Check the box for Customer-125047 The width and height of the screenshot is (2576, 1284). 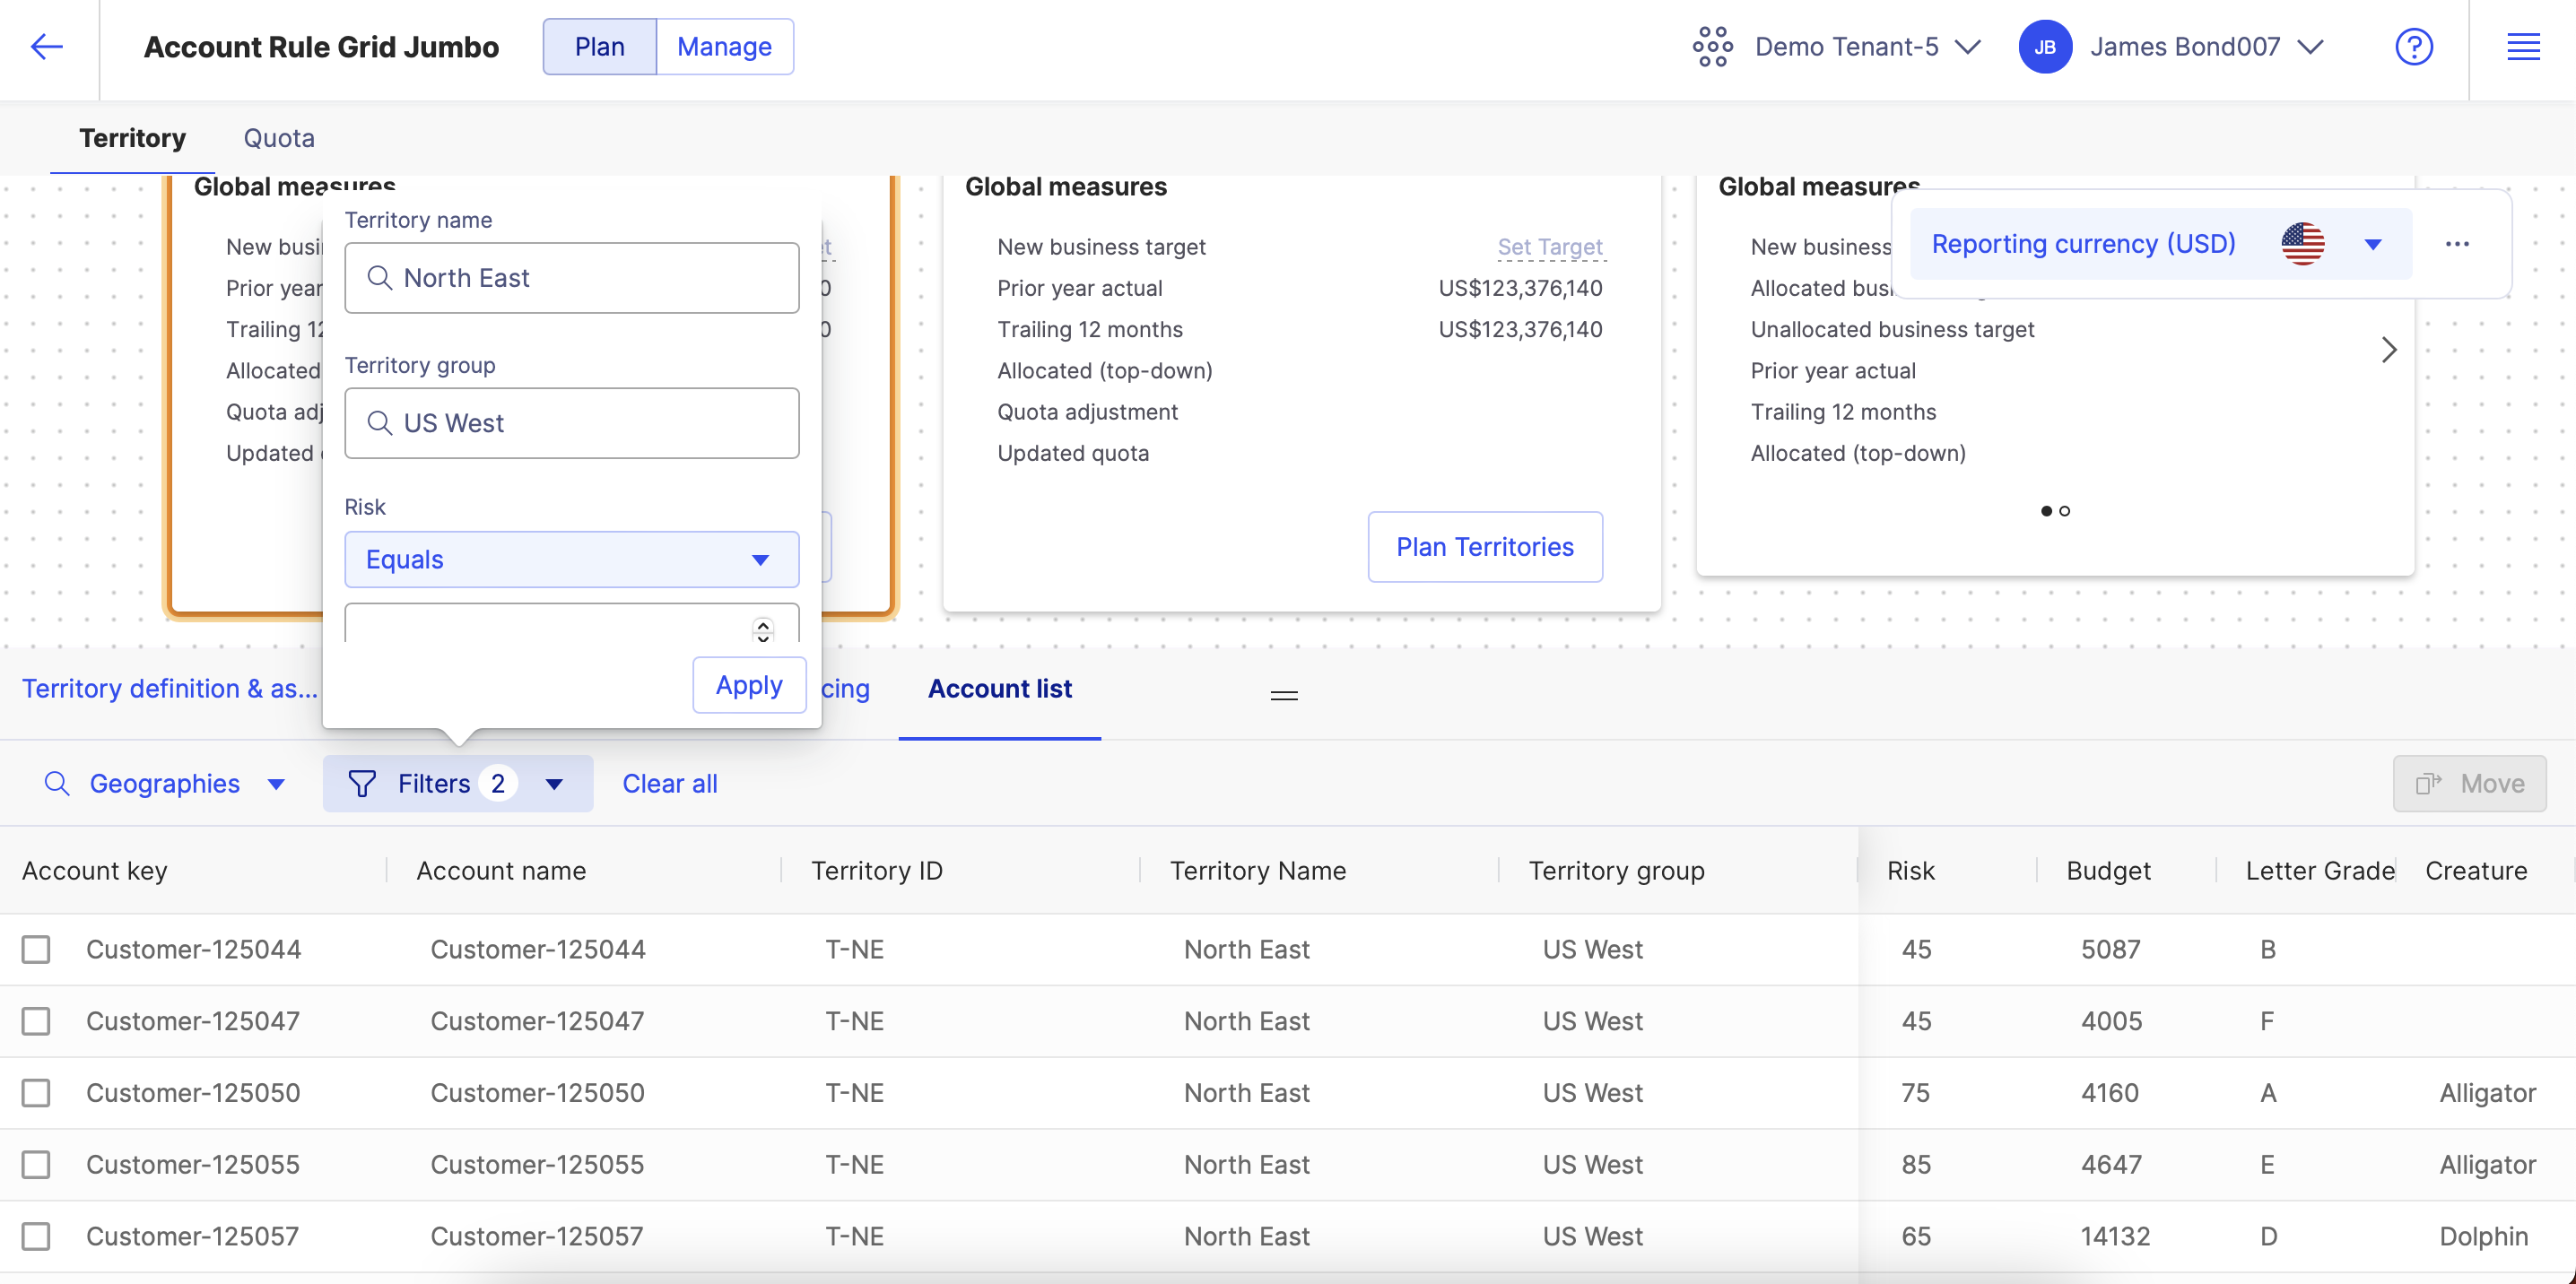[36, 1021]
